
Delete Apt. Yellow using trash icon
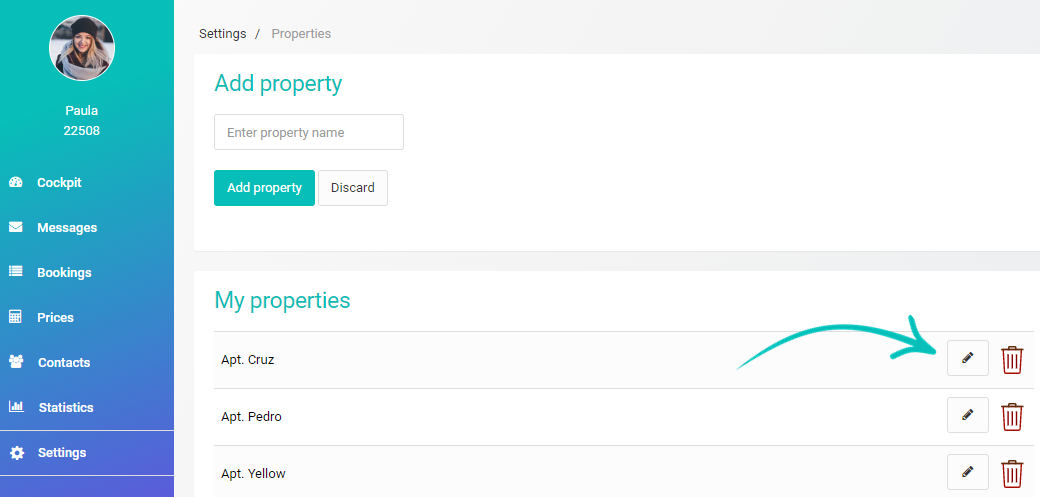[1011, 474]
